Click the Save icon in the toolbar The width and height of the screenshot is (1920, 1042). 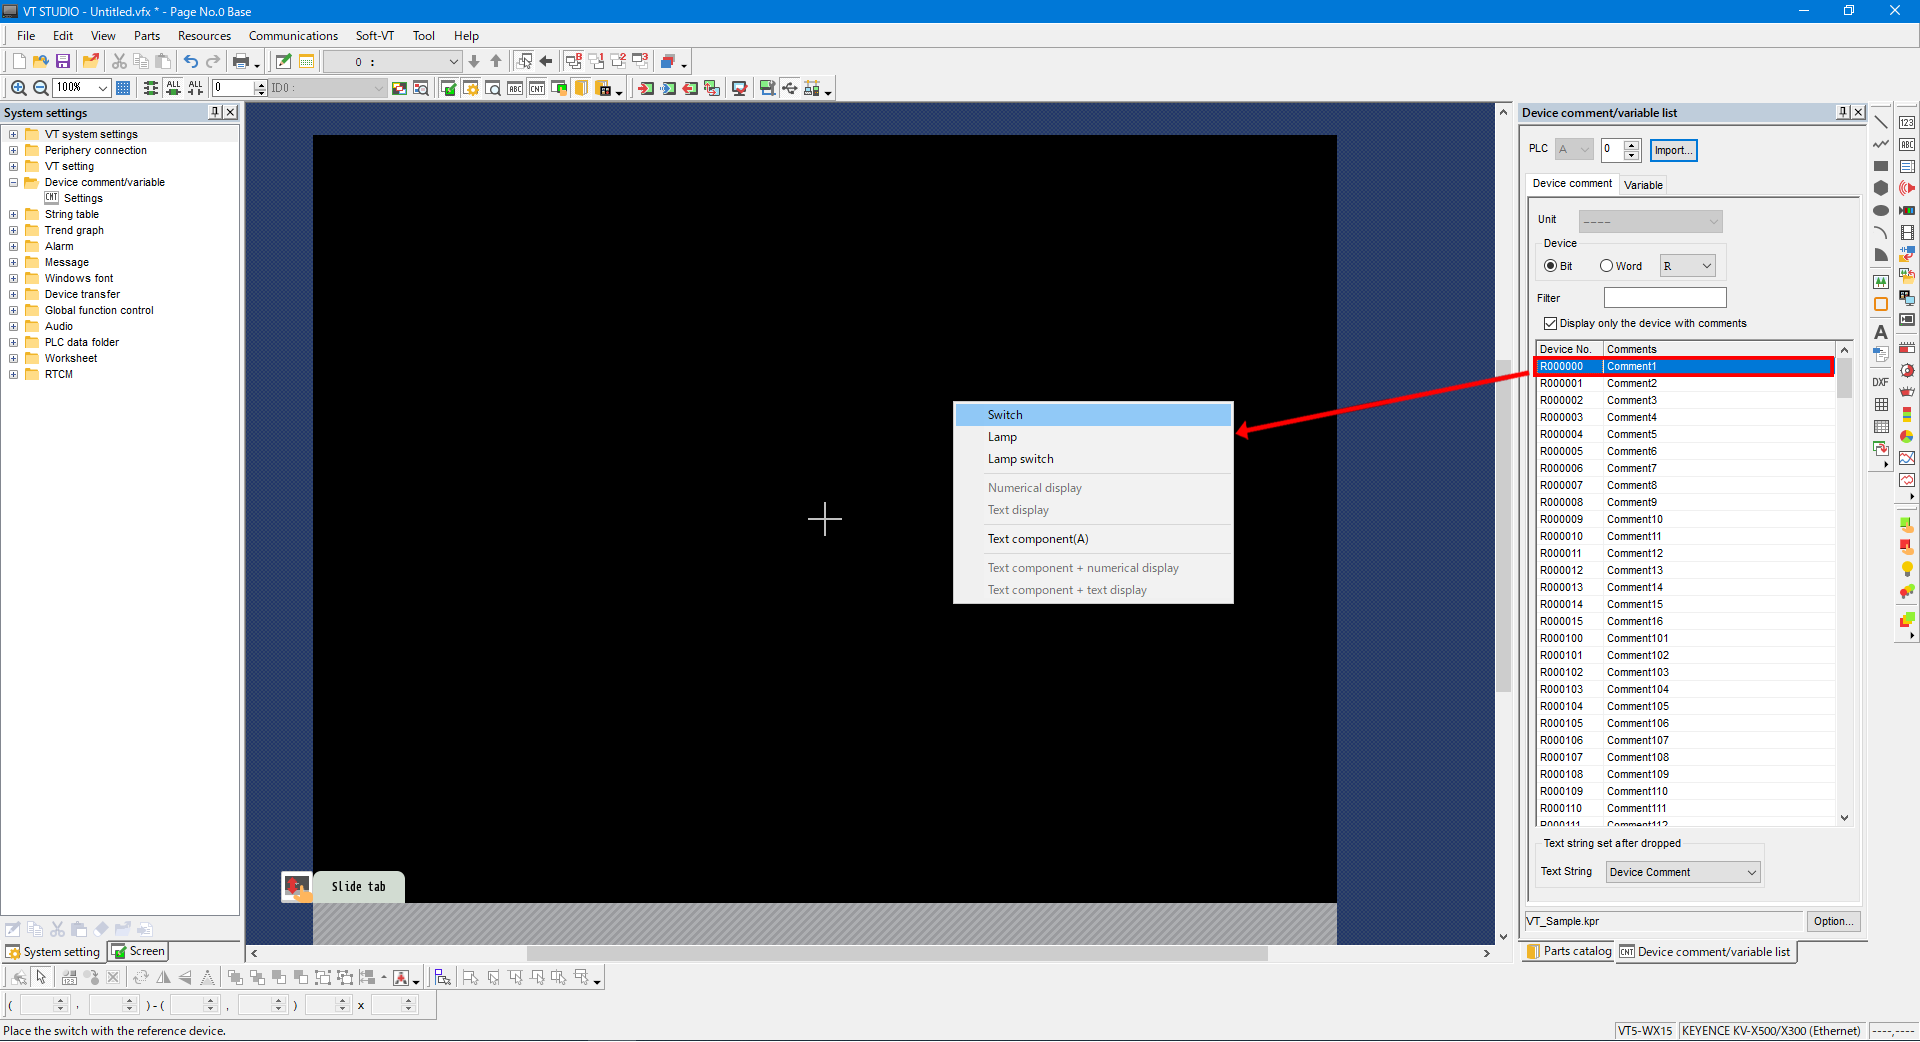[63, 62]
